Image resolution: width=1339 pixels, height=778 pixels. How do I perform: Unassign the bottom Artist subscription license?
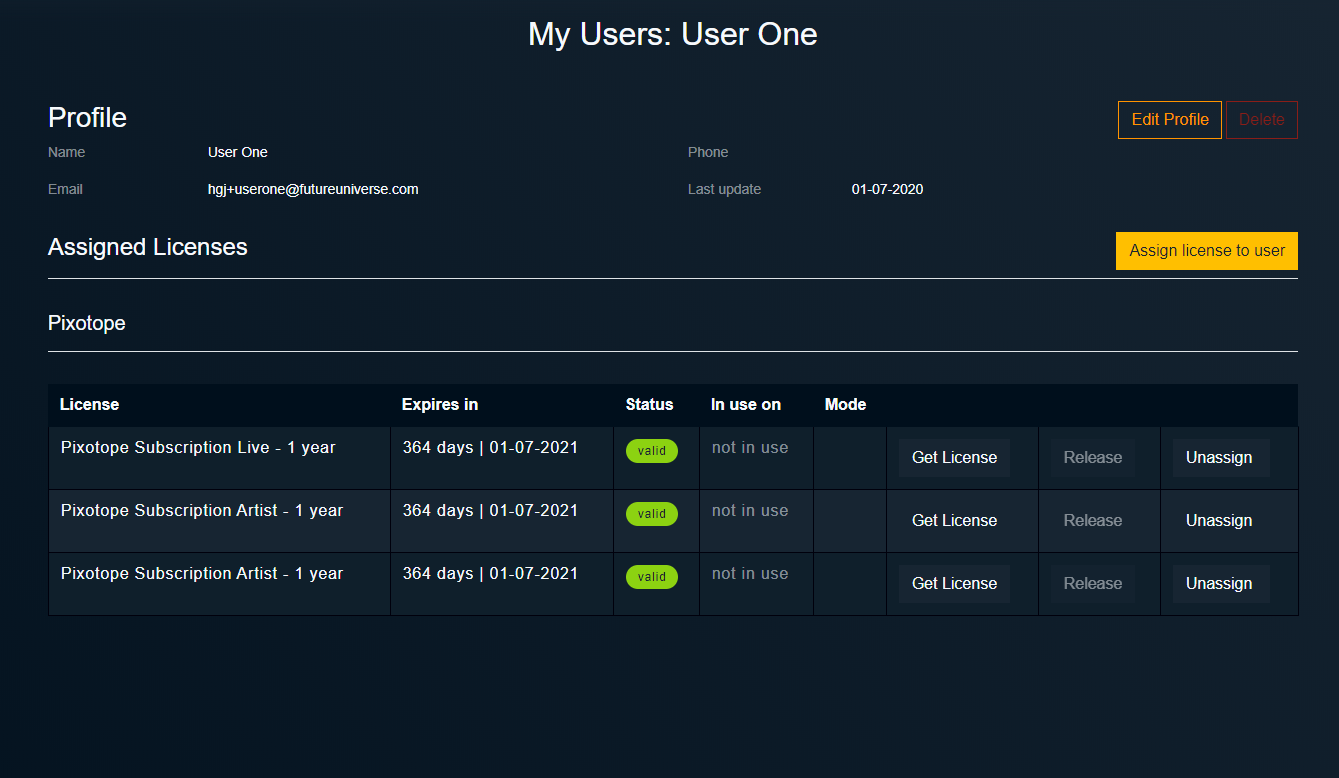[1219, 584]
